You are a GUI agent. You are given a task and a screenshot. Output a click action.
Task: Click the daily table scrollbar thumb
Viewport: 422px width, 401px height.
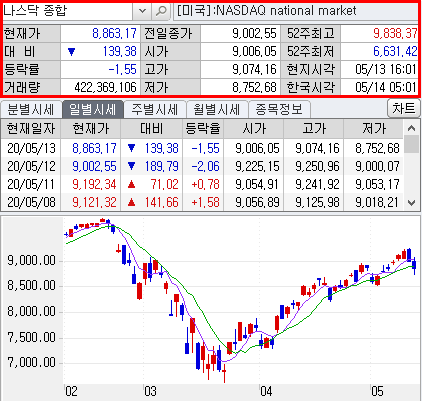411,144
